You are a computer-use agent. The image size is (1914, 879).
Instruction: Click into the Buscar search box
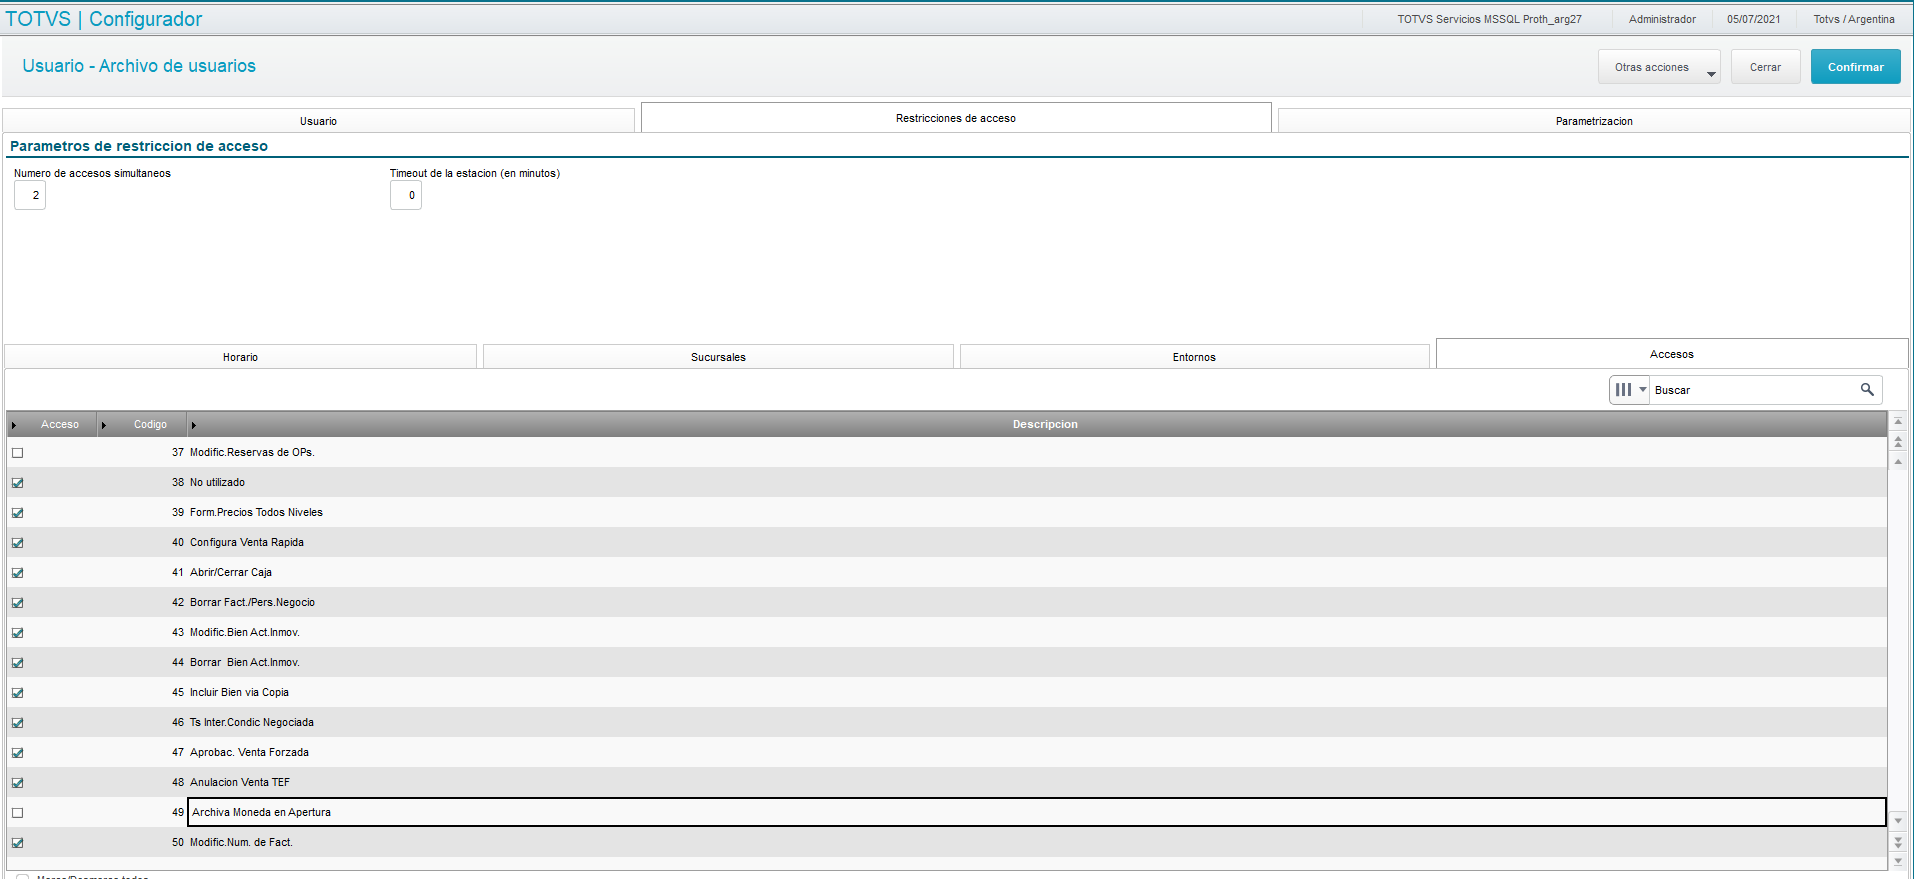[x=1754, y=390]
